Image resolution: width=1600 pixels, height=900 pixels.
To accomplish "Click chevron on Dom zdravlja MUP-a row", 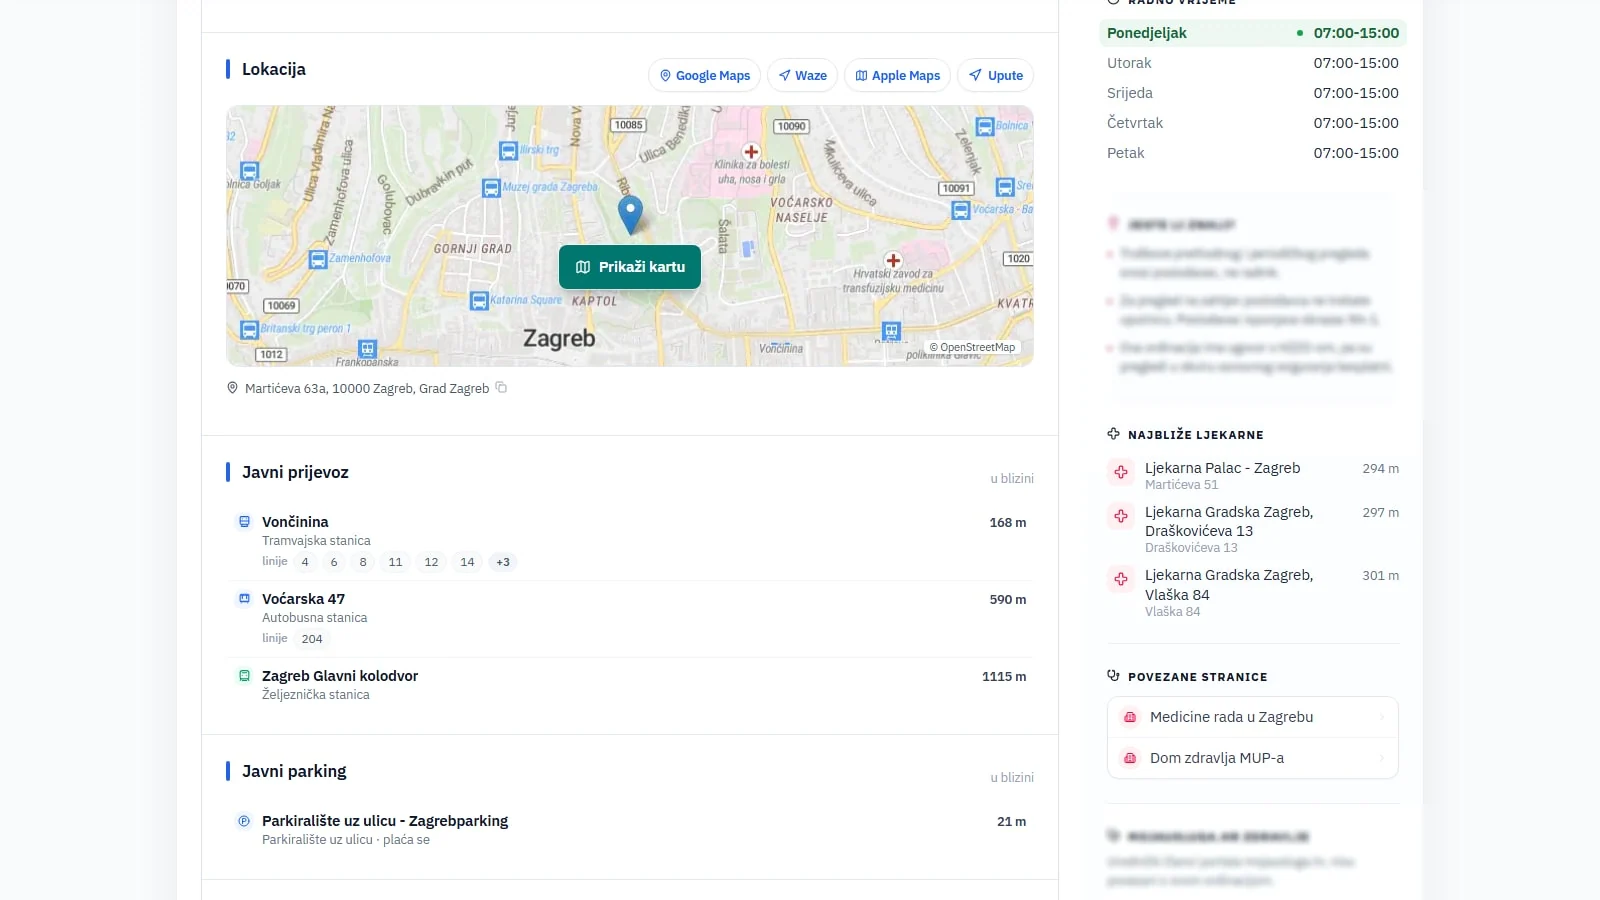I will [x=1383, y=758].
